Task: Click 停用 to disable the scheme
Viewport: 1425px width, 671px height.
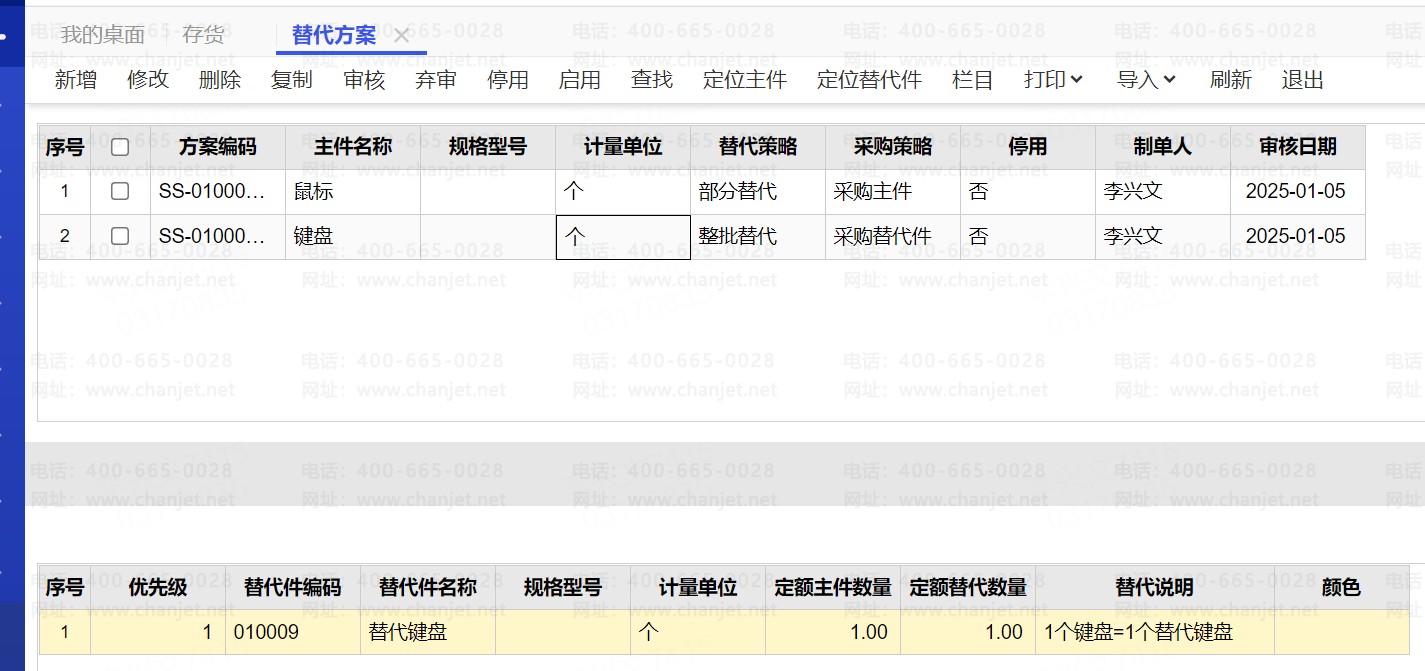Action: tap(508, 80)
